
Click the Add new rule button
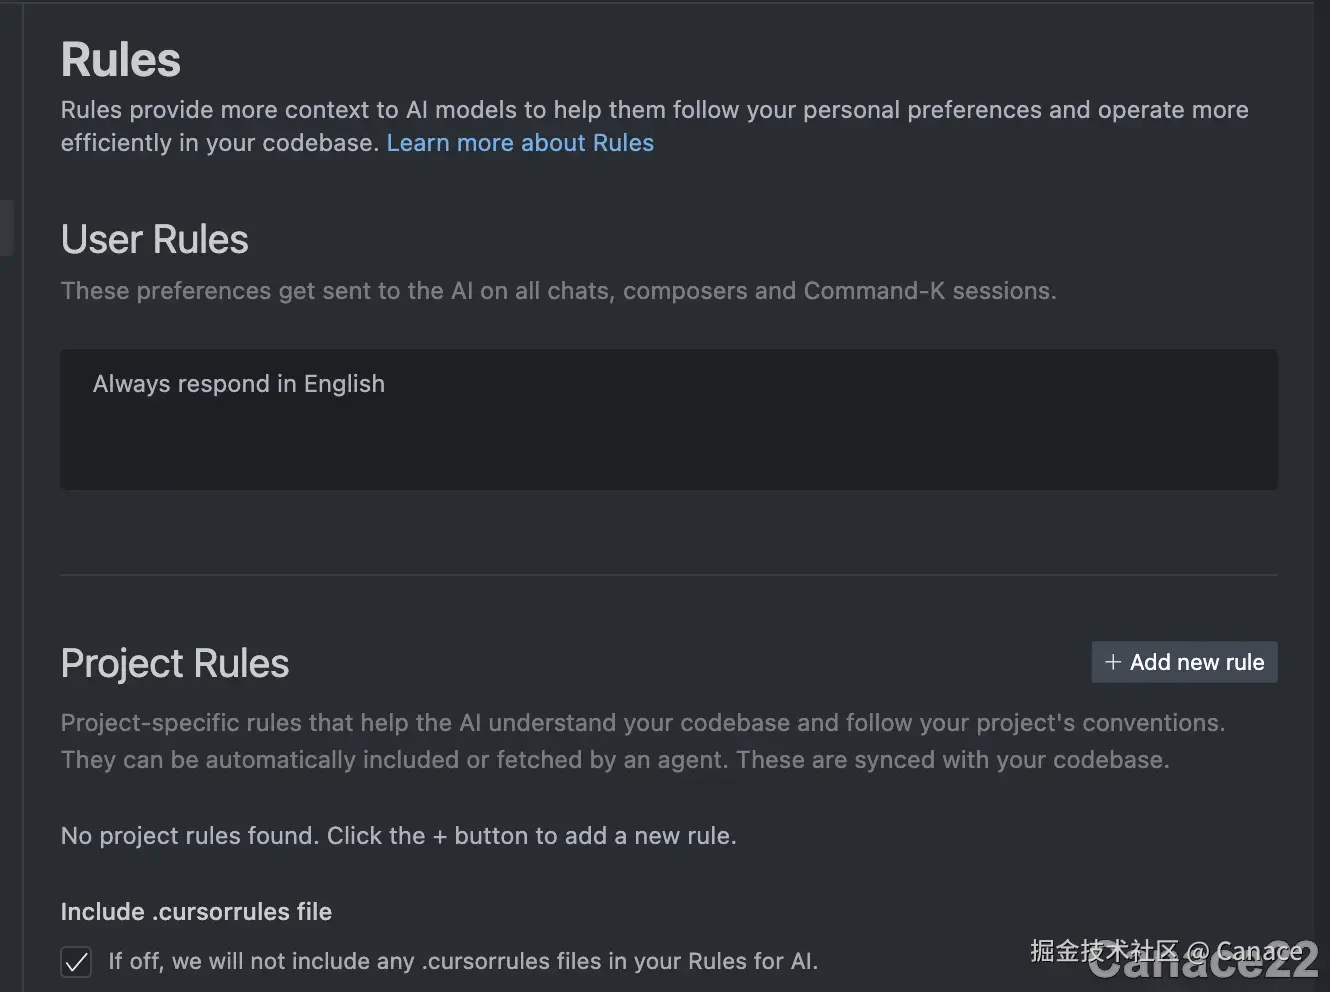pos(1184,662)
